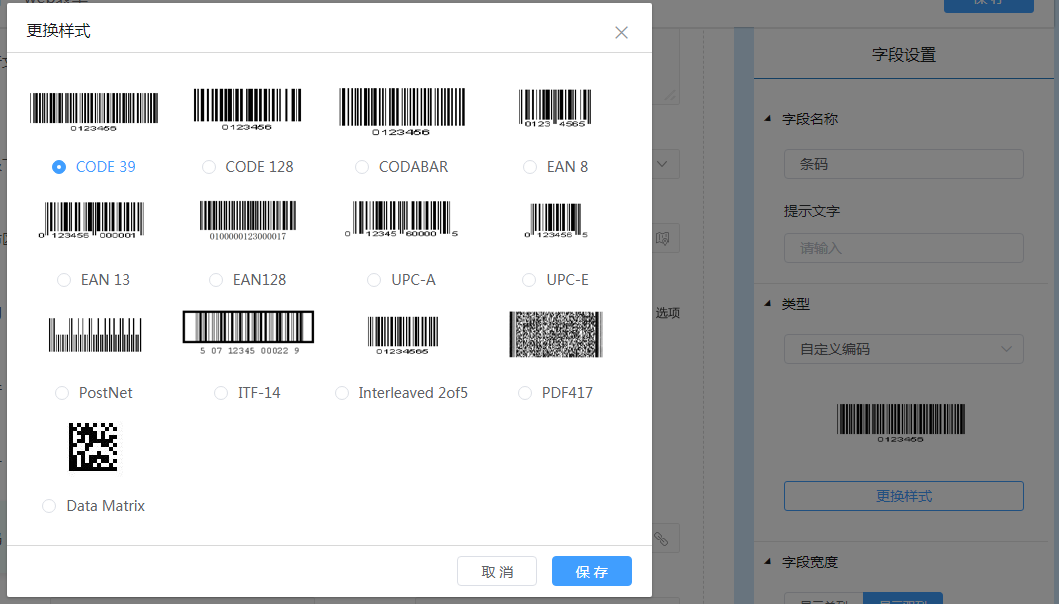1059x604 pixels.
Task: Click the barcode preview in field settings
Action: coord(901,423)
